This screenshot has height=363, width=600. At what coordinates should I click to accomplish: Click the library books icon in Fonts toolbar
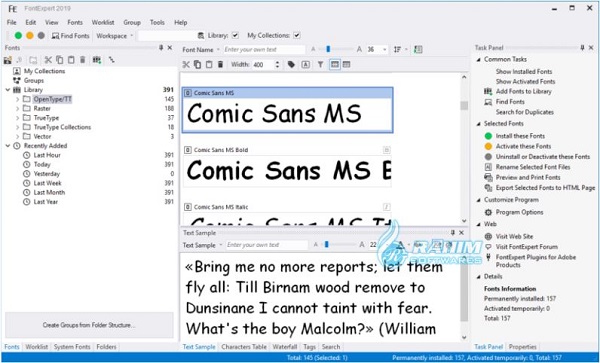click(97, 60)
